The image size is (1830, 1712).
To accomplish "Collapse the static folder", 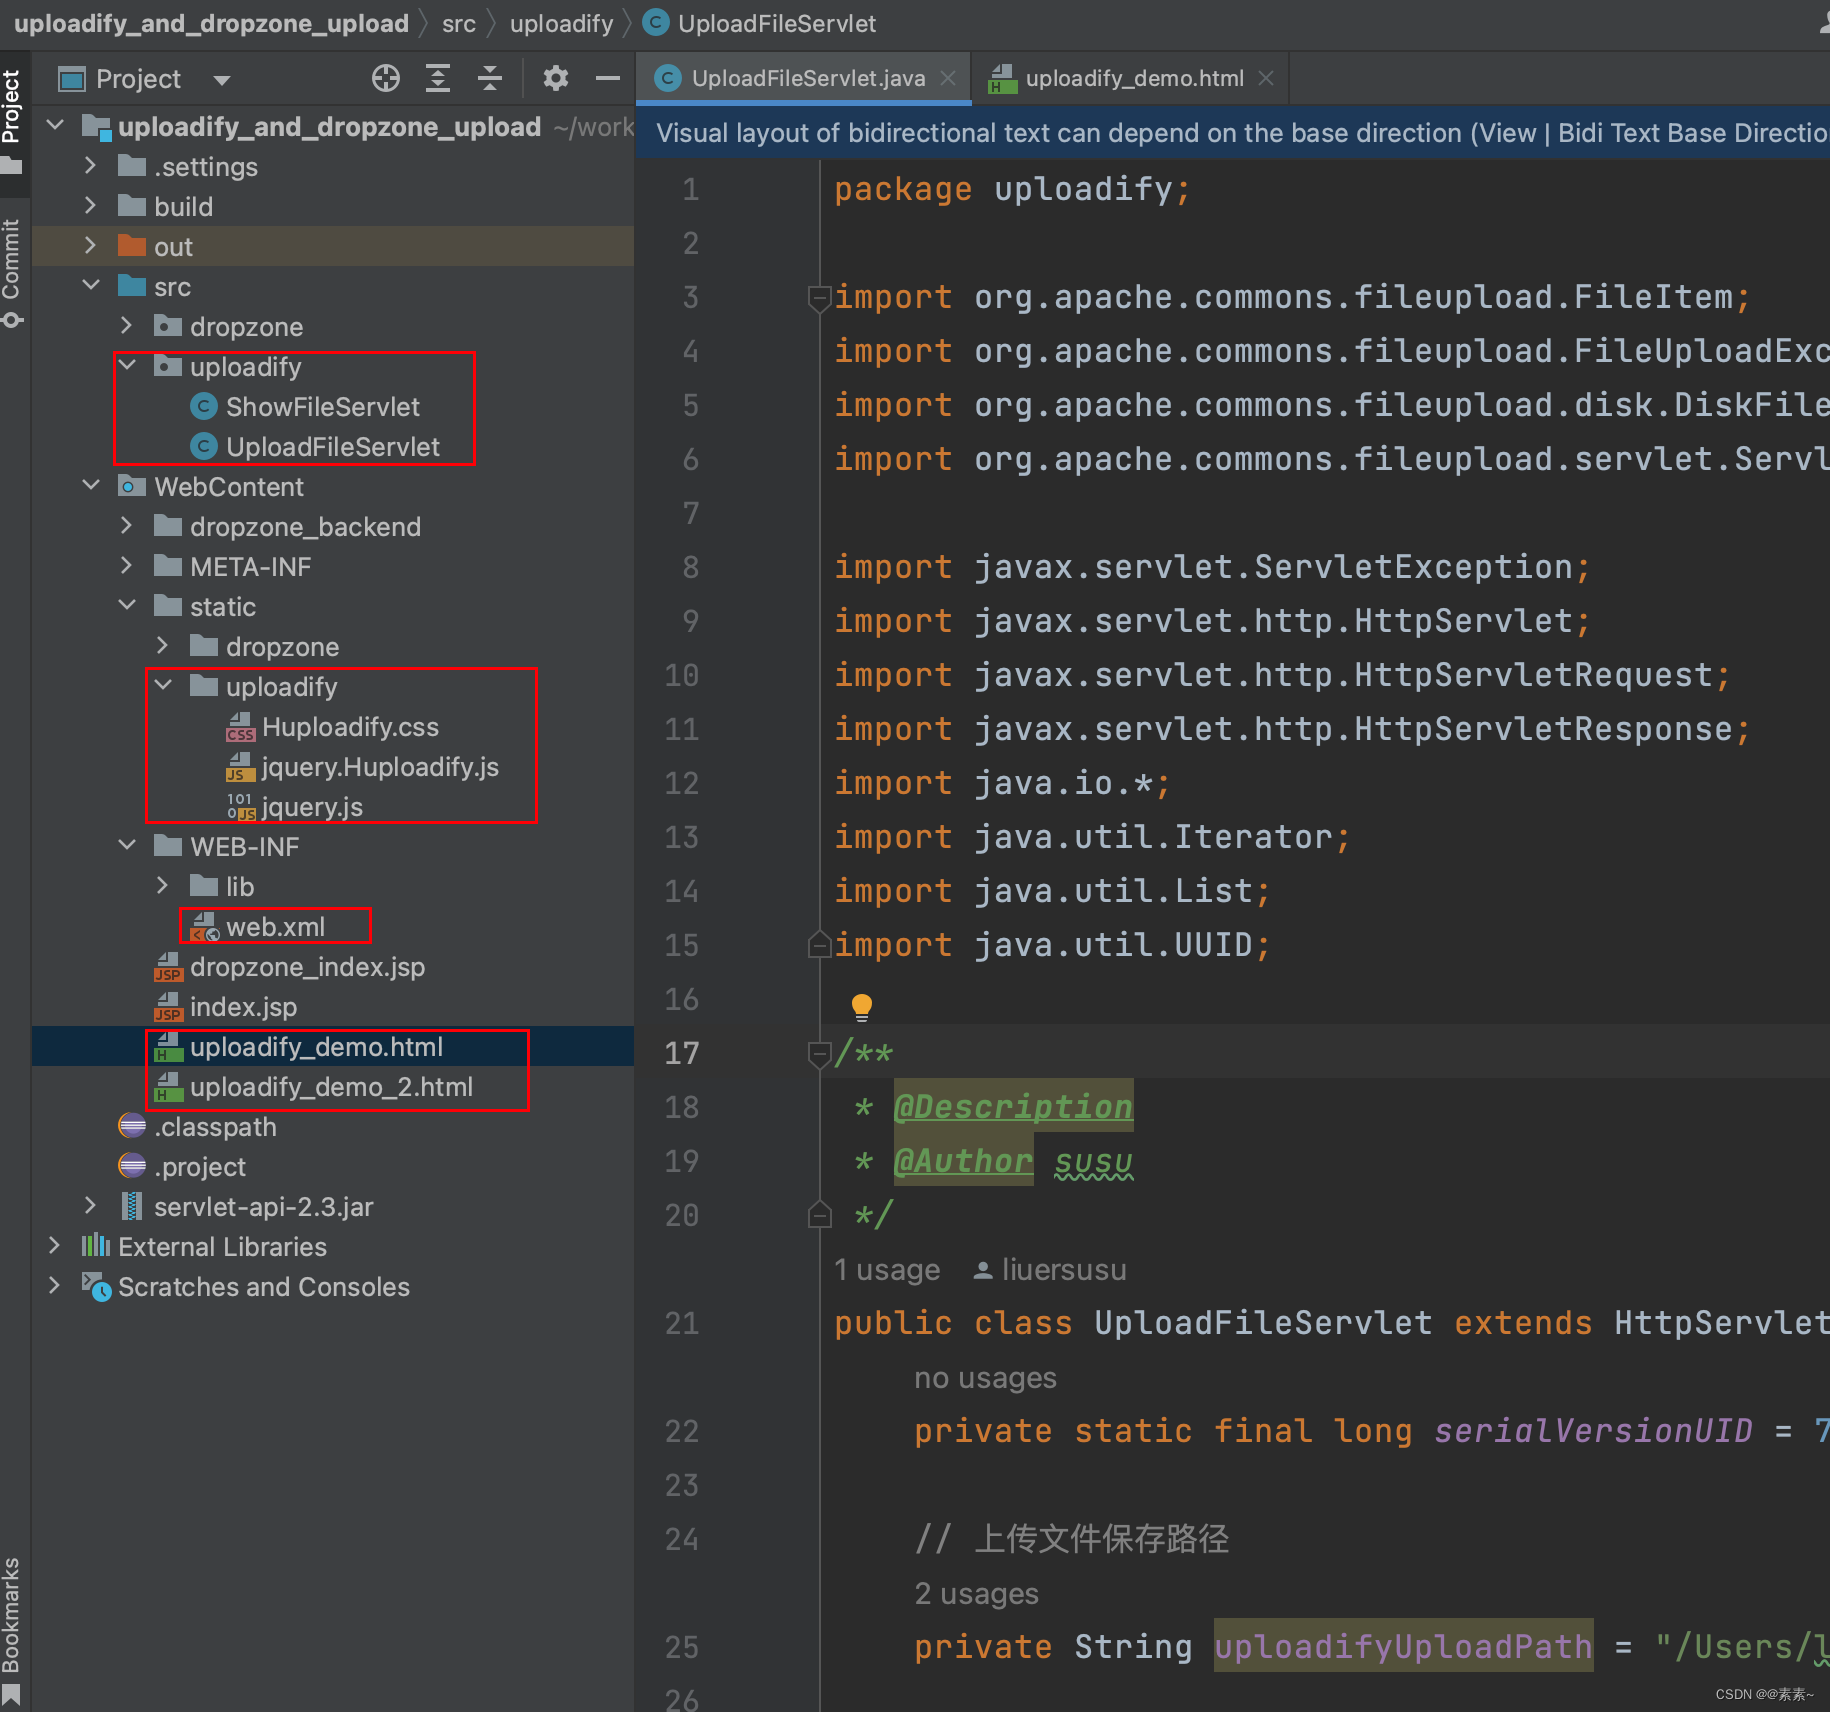I will click(x=127, y=606).
